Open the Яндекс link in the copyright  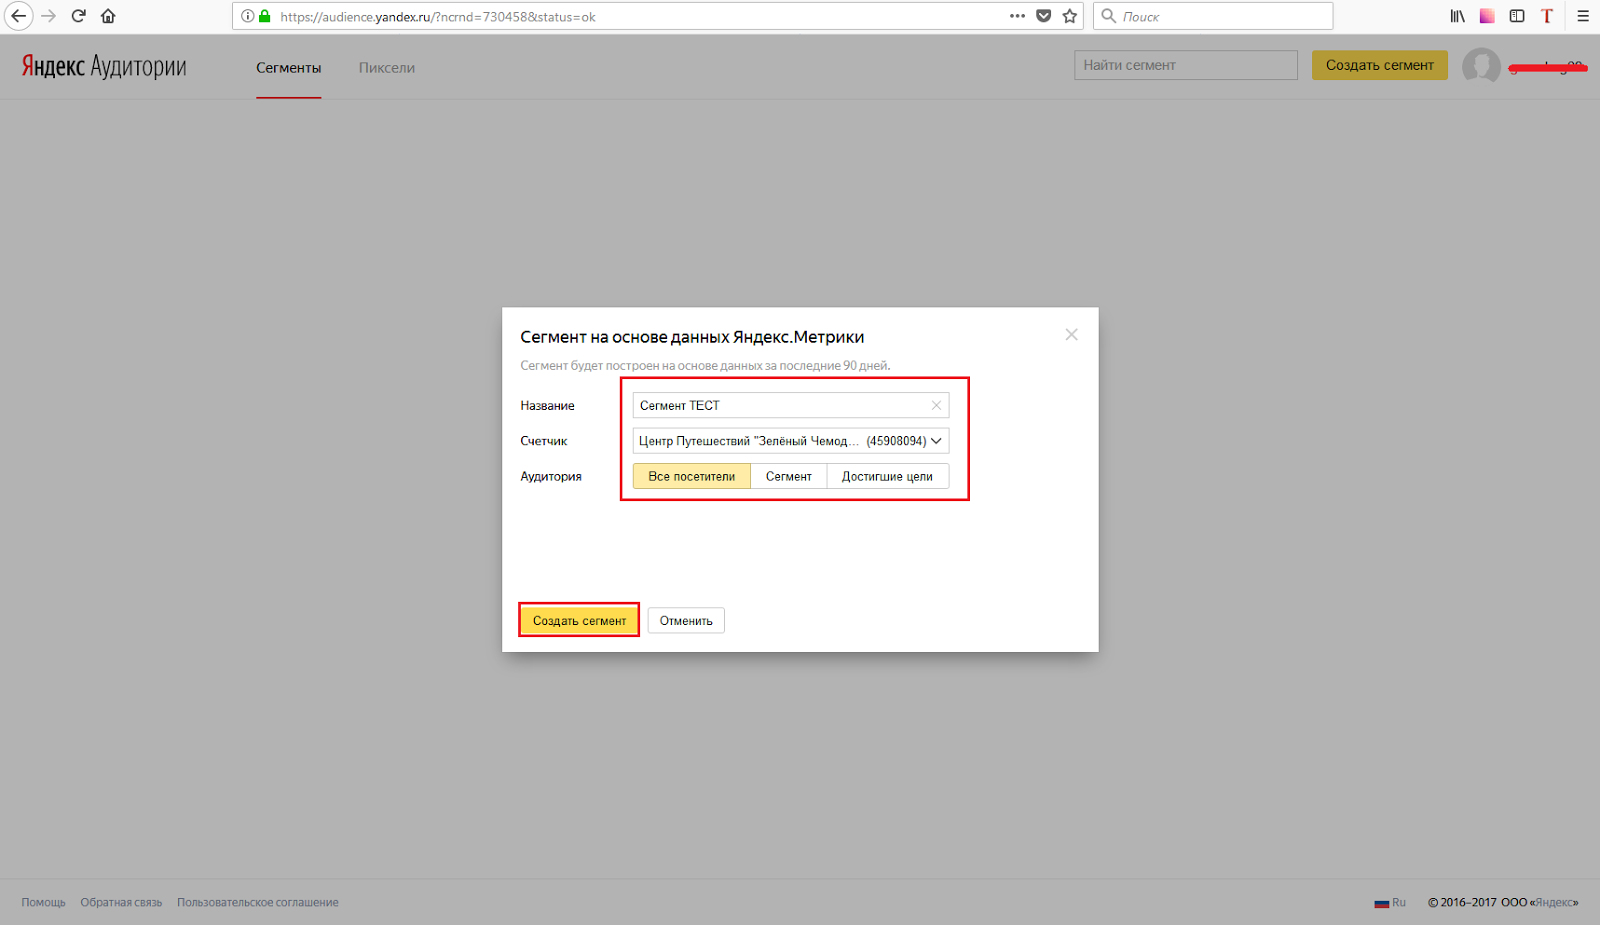click(x=1554, y=902)
